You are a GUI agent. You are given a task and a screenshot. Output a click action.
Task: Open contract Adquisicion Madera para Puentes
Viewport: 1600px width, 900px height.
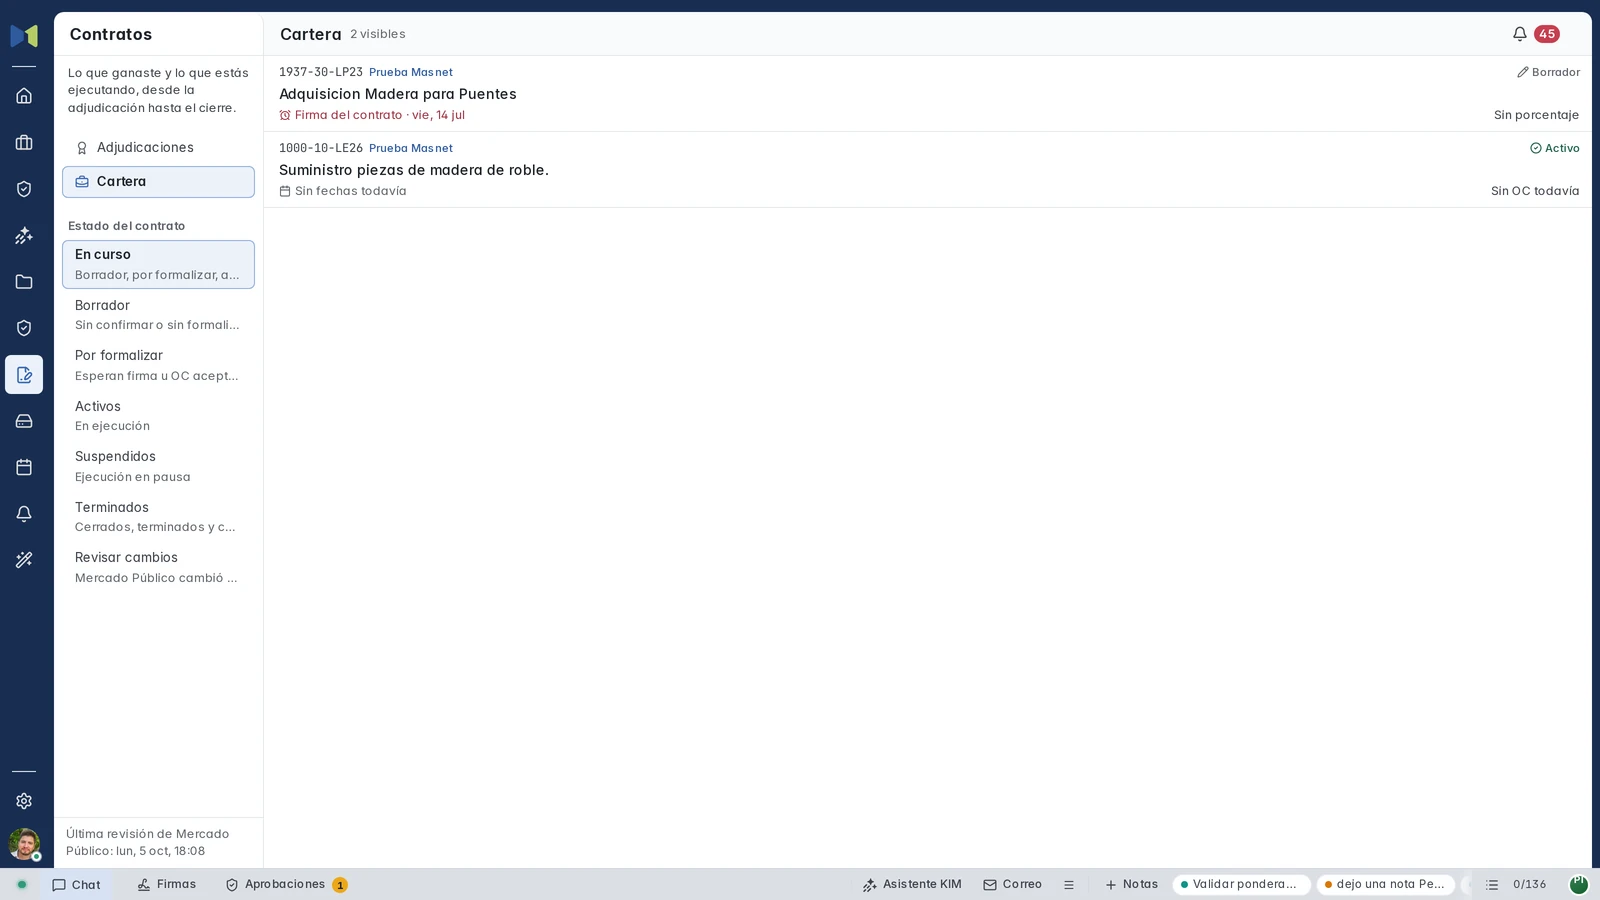(927, 94)
